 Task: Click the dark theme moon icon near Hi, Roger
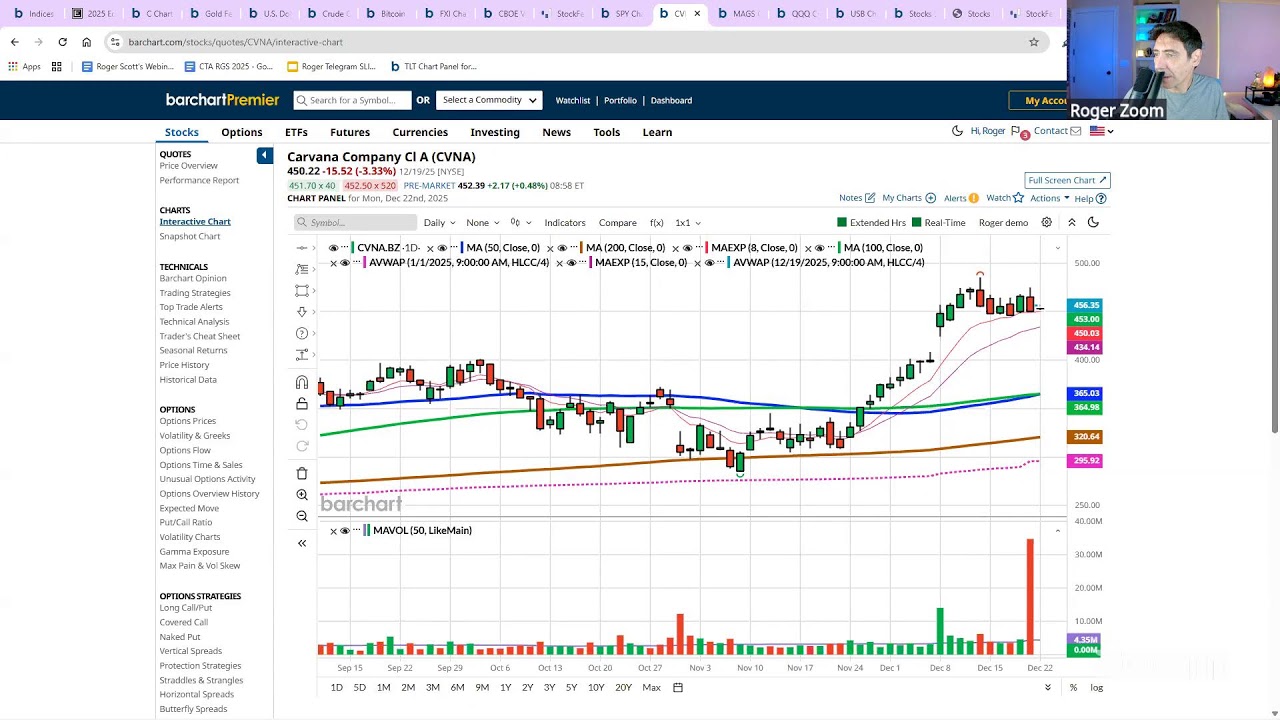(957, 131)
